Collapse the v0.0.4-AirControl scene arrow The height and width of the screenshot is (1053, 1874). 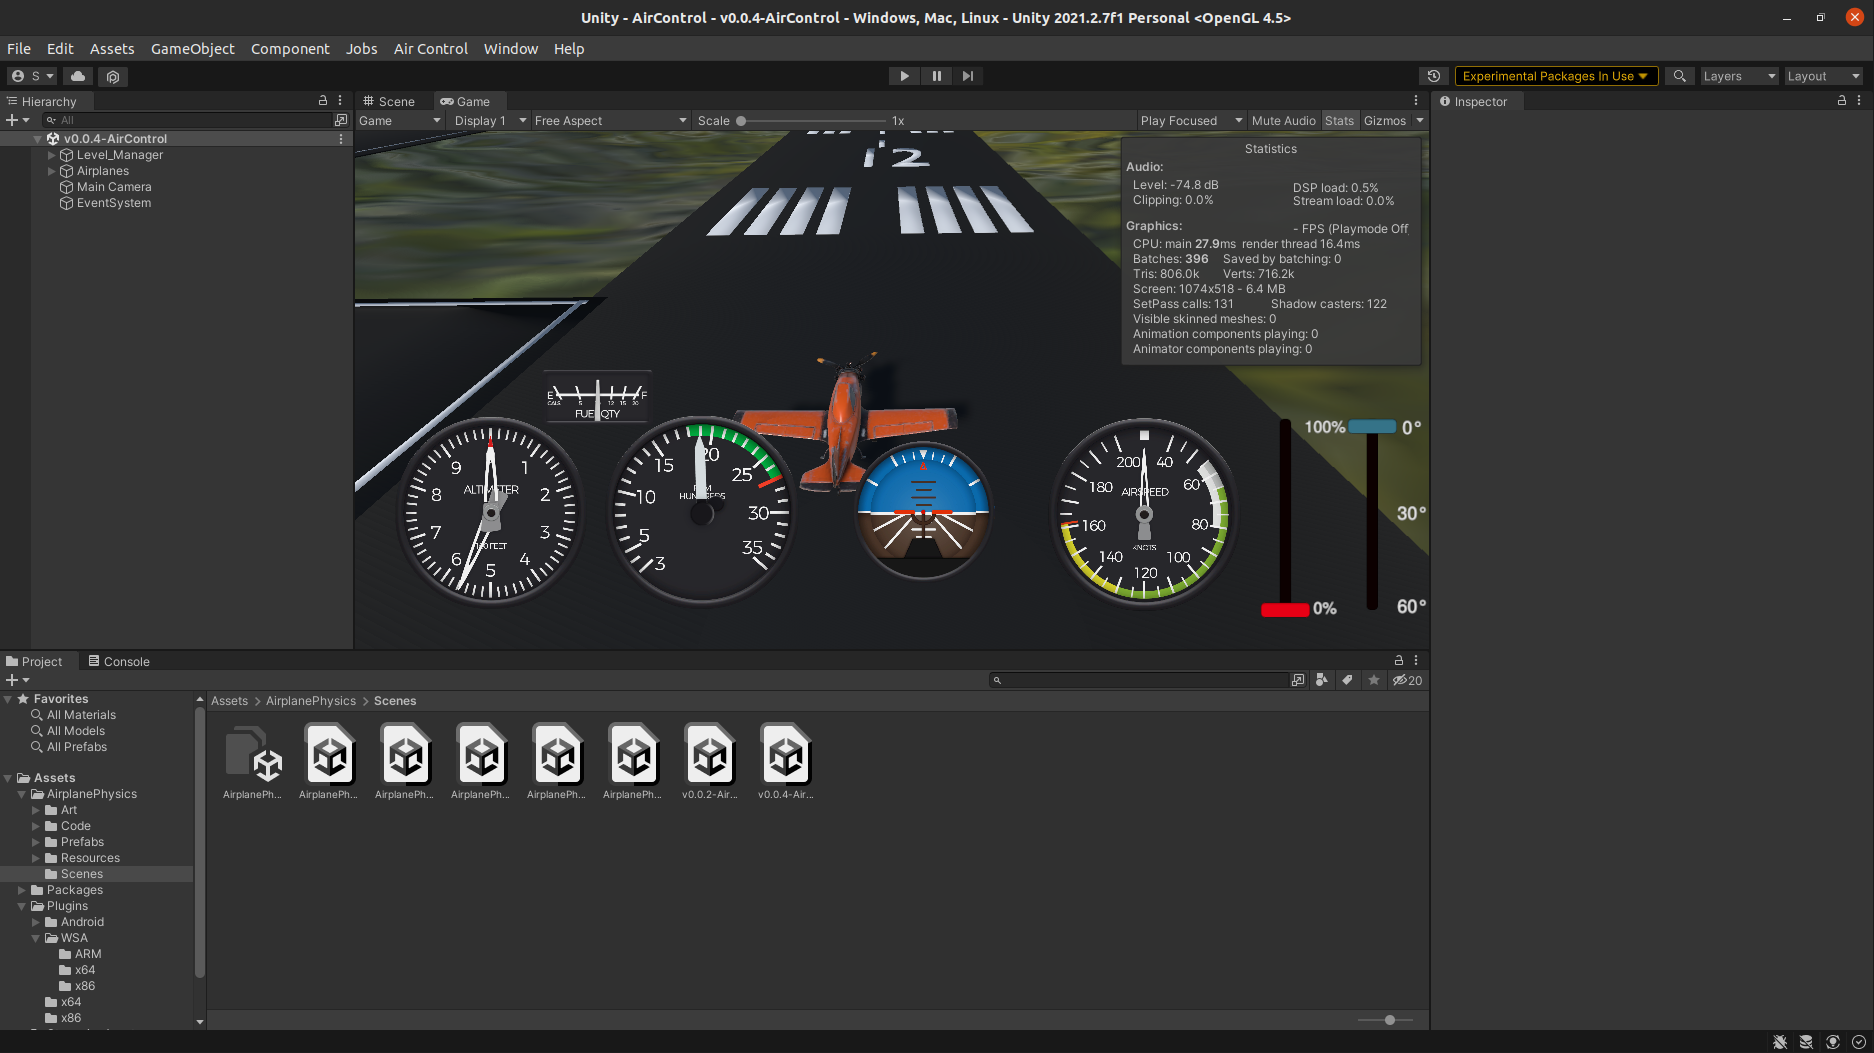(38, 139)
